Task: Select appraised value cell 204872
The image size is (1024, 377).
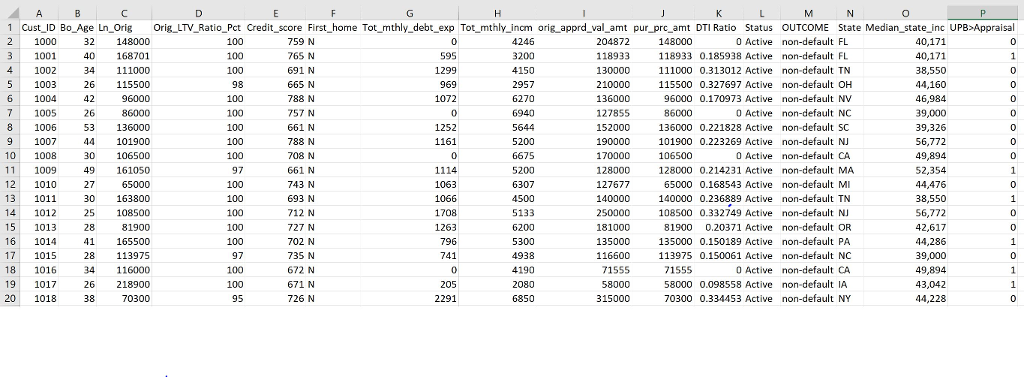Action: pyautogui.click(x=584, y=42)
